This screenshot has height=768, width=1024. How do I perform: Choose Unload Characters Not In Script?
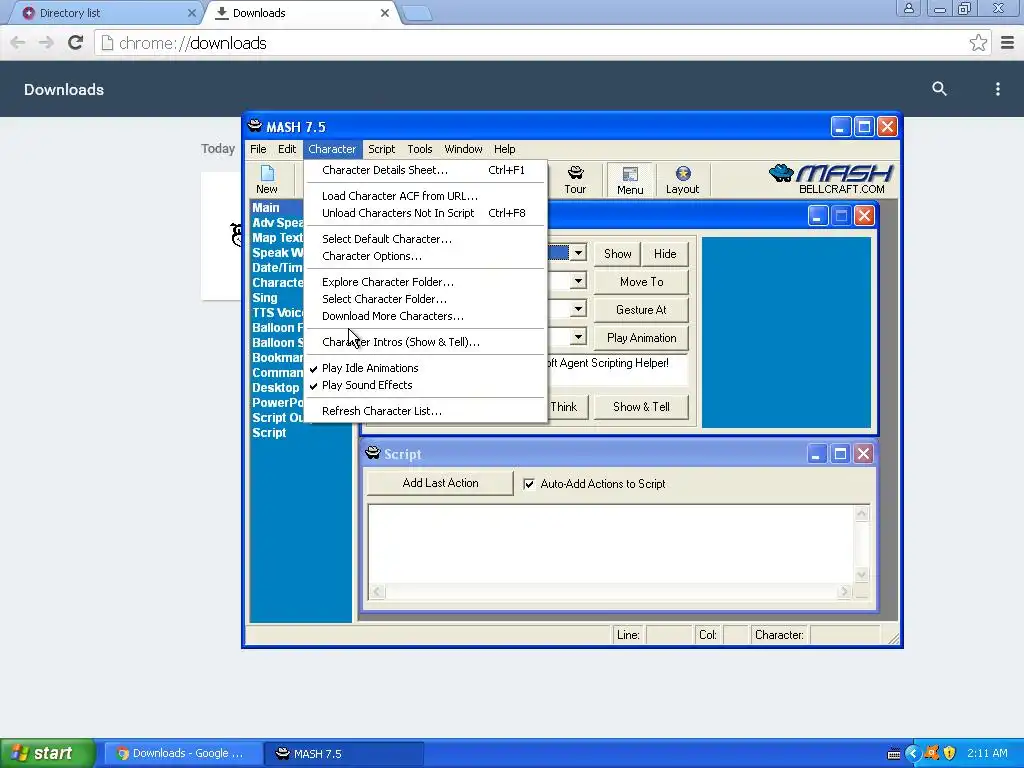pos(425,213)
